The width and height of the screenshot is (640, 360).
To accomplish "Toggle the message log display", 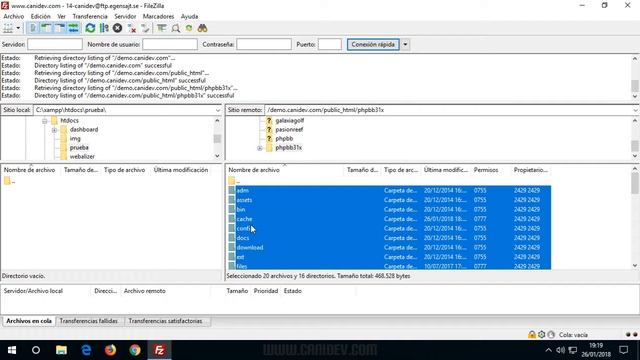I will pos(33,28).
